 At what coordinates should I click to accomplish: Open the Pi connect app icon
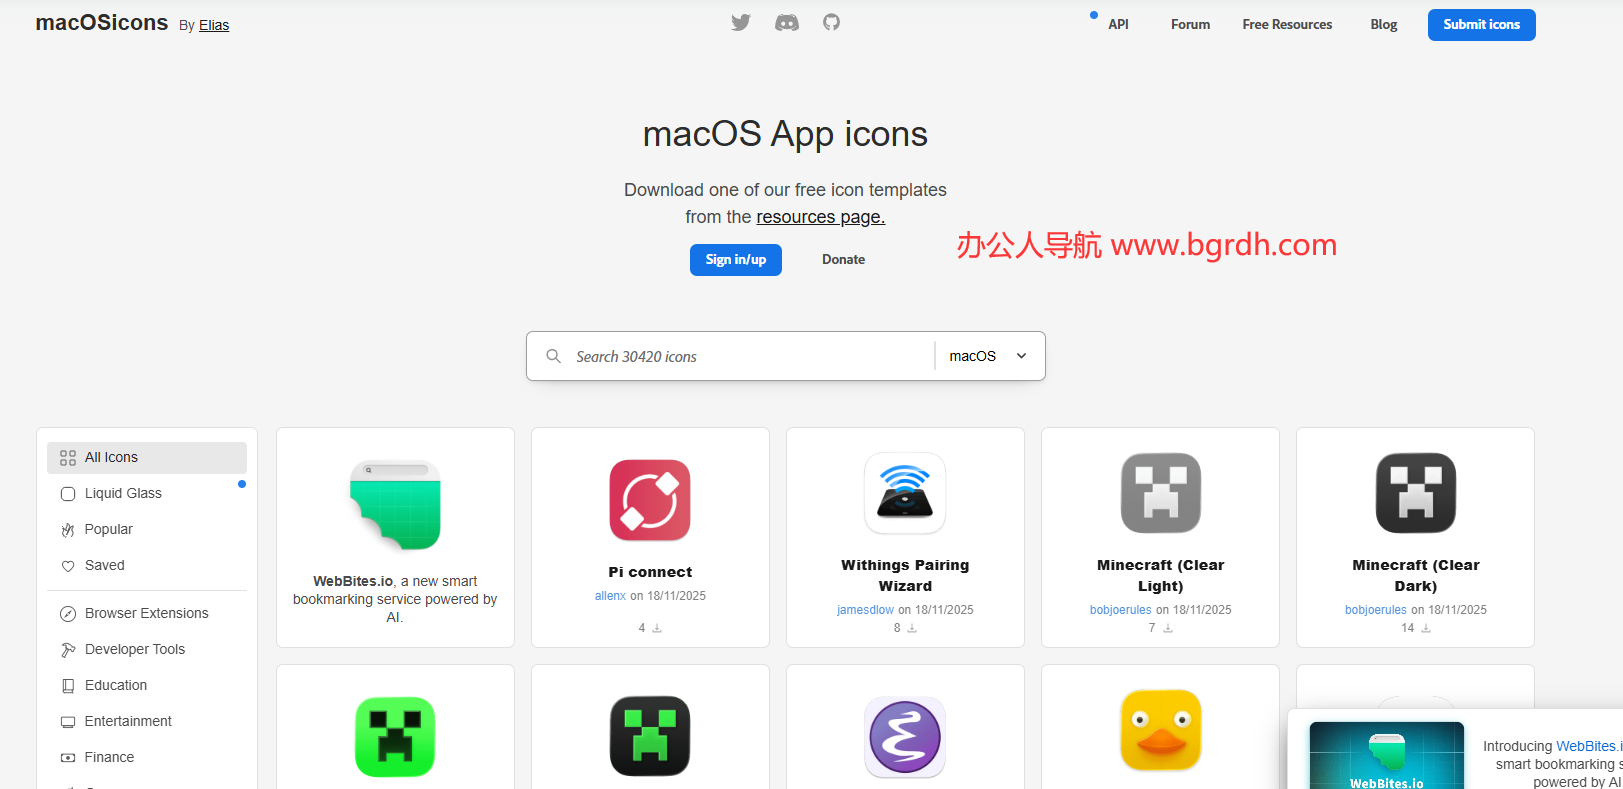(650, 500)
